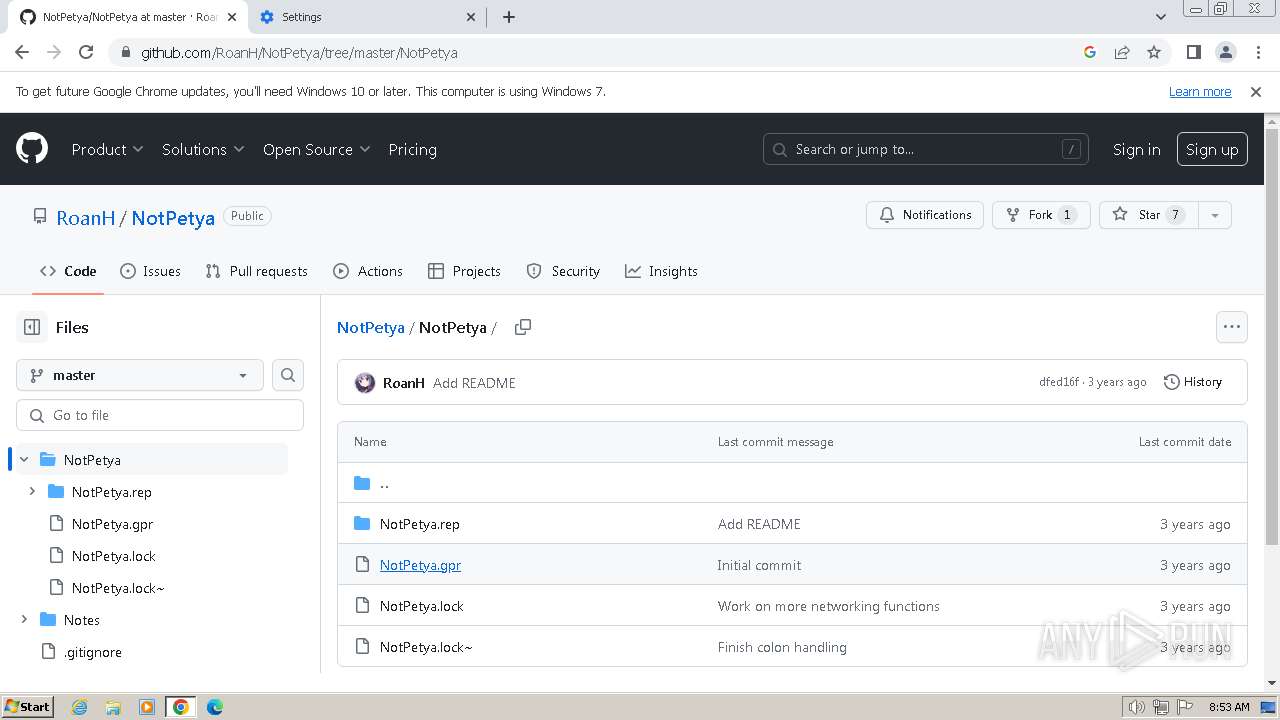Close the Settings tab
This screenshot has width=1280, height=720.
(x=472, y=17)
